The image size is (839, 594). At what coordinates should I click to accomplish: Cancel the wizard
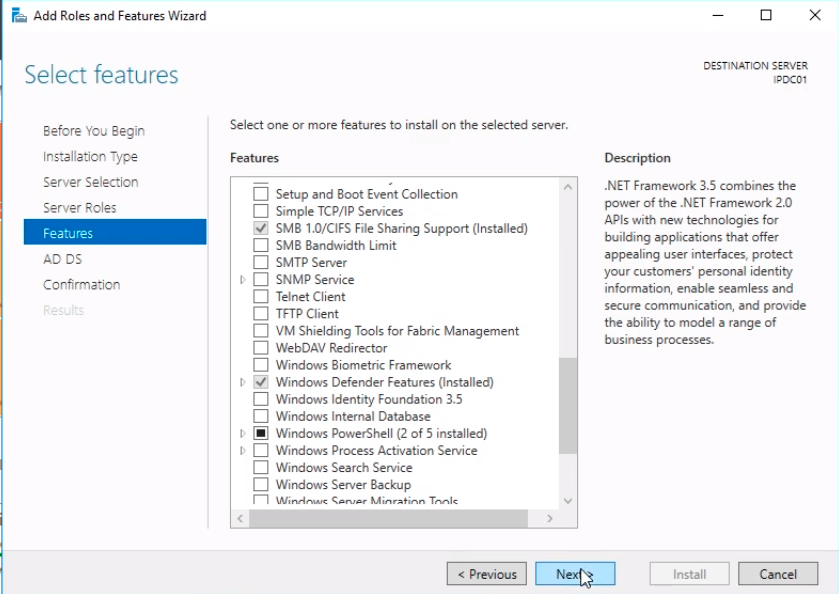[777, 574]
